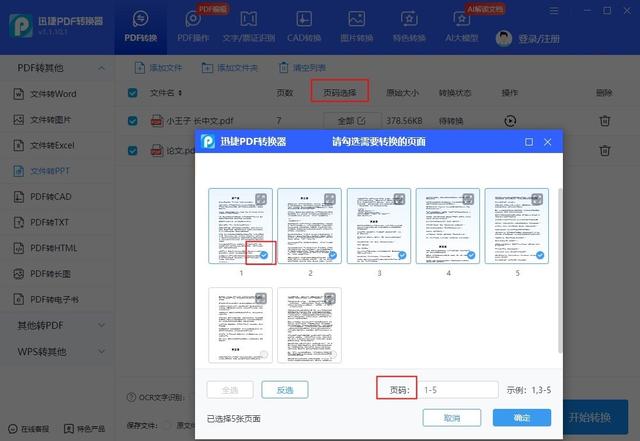Open the 特色转换 tab

point(409,27)
